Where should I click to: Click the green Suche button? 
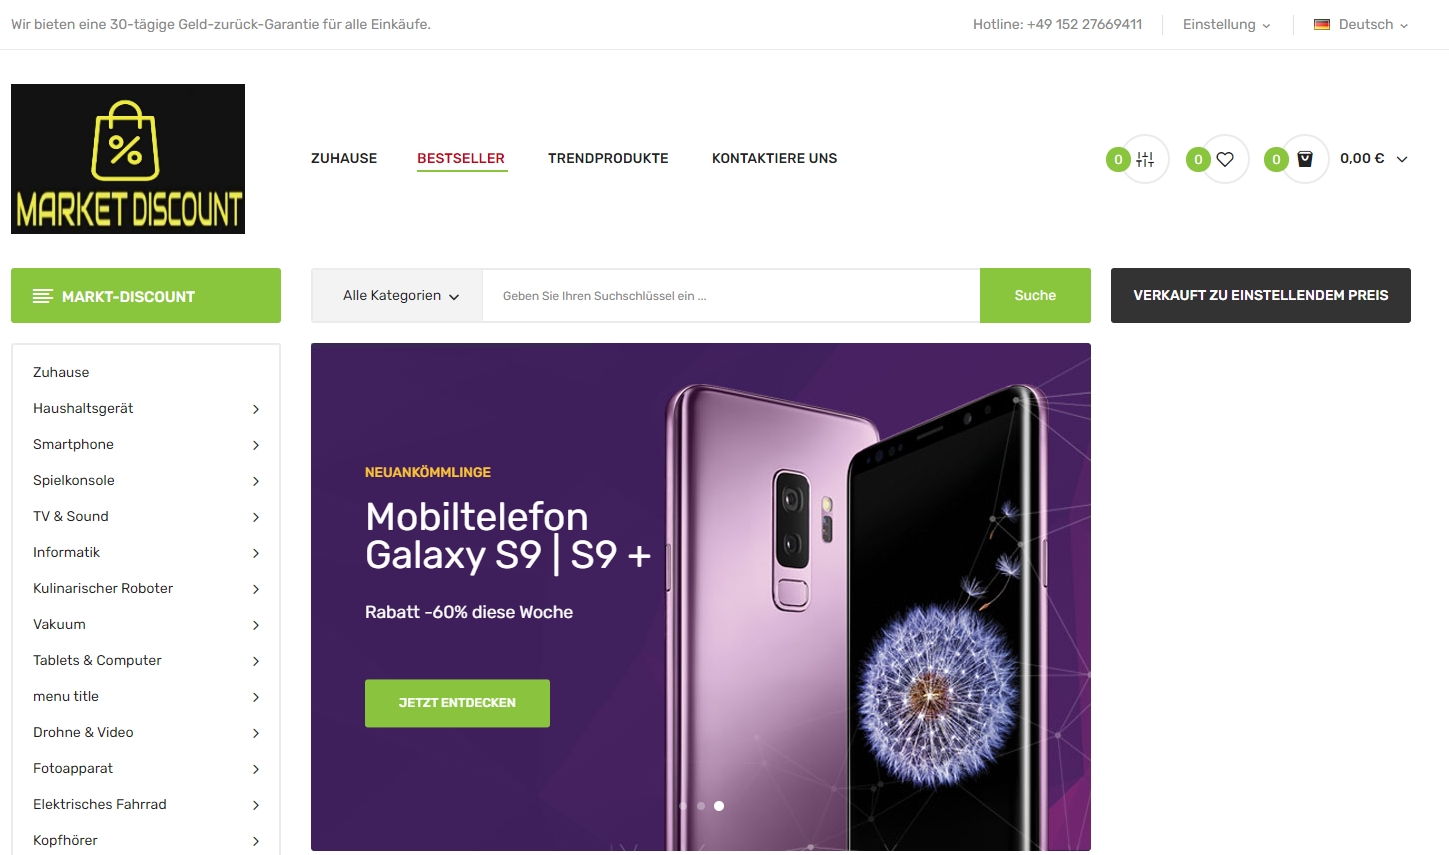1035,295
